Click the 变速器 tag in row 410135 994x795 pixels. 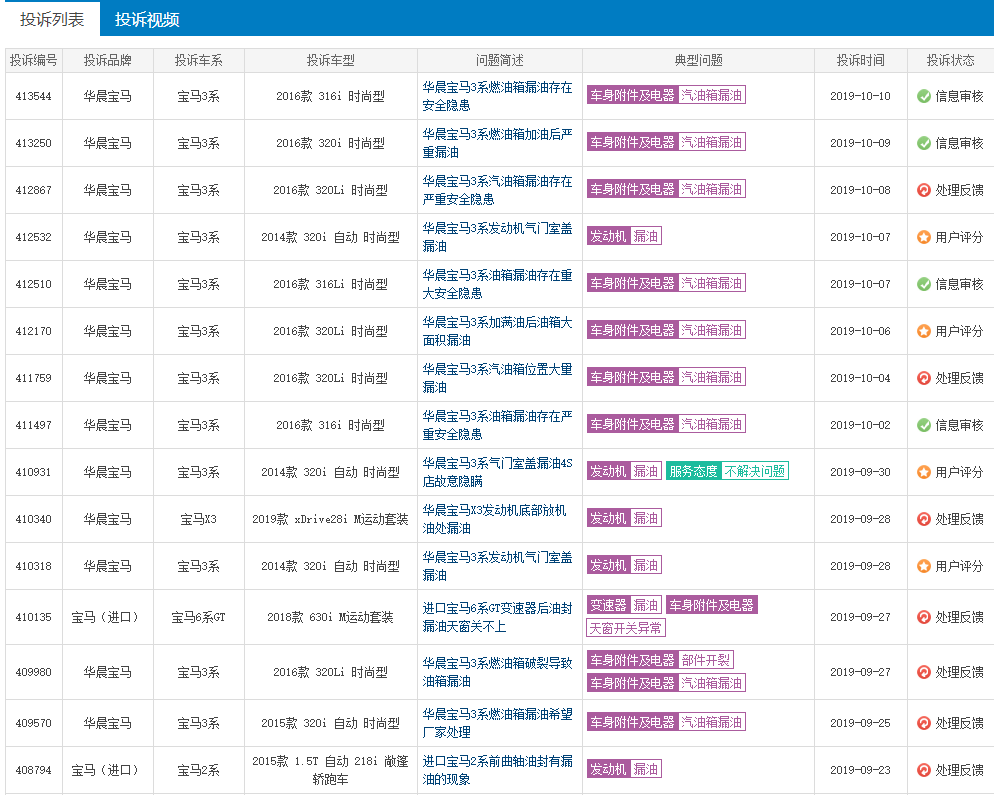coord(608,605)
